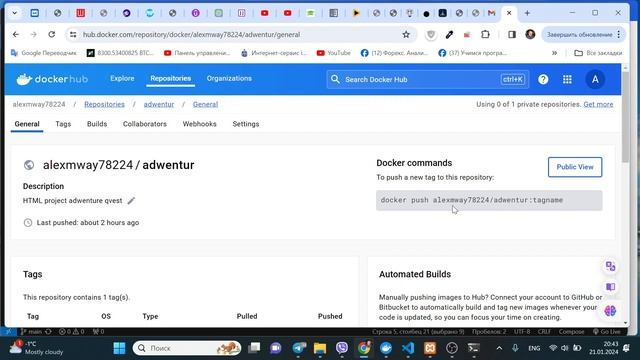Image resolution: width=640 pixels, height=360 pixels.
Task: Click the Docker Hub logo
Action: coord(52,79)
